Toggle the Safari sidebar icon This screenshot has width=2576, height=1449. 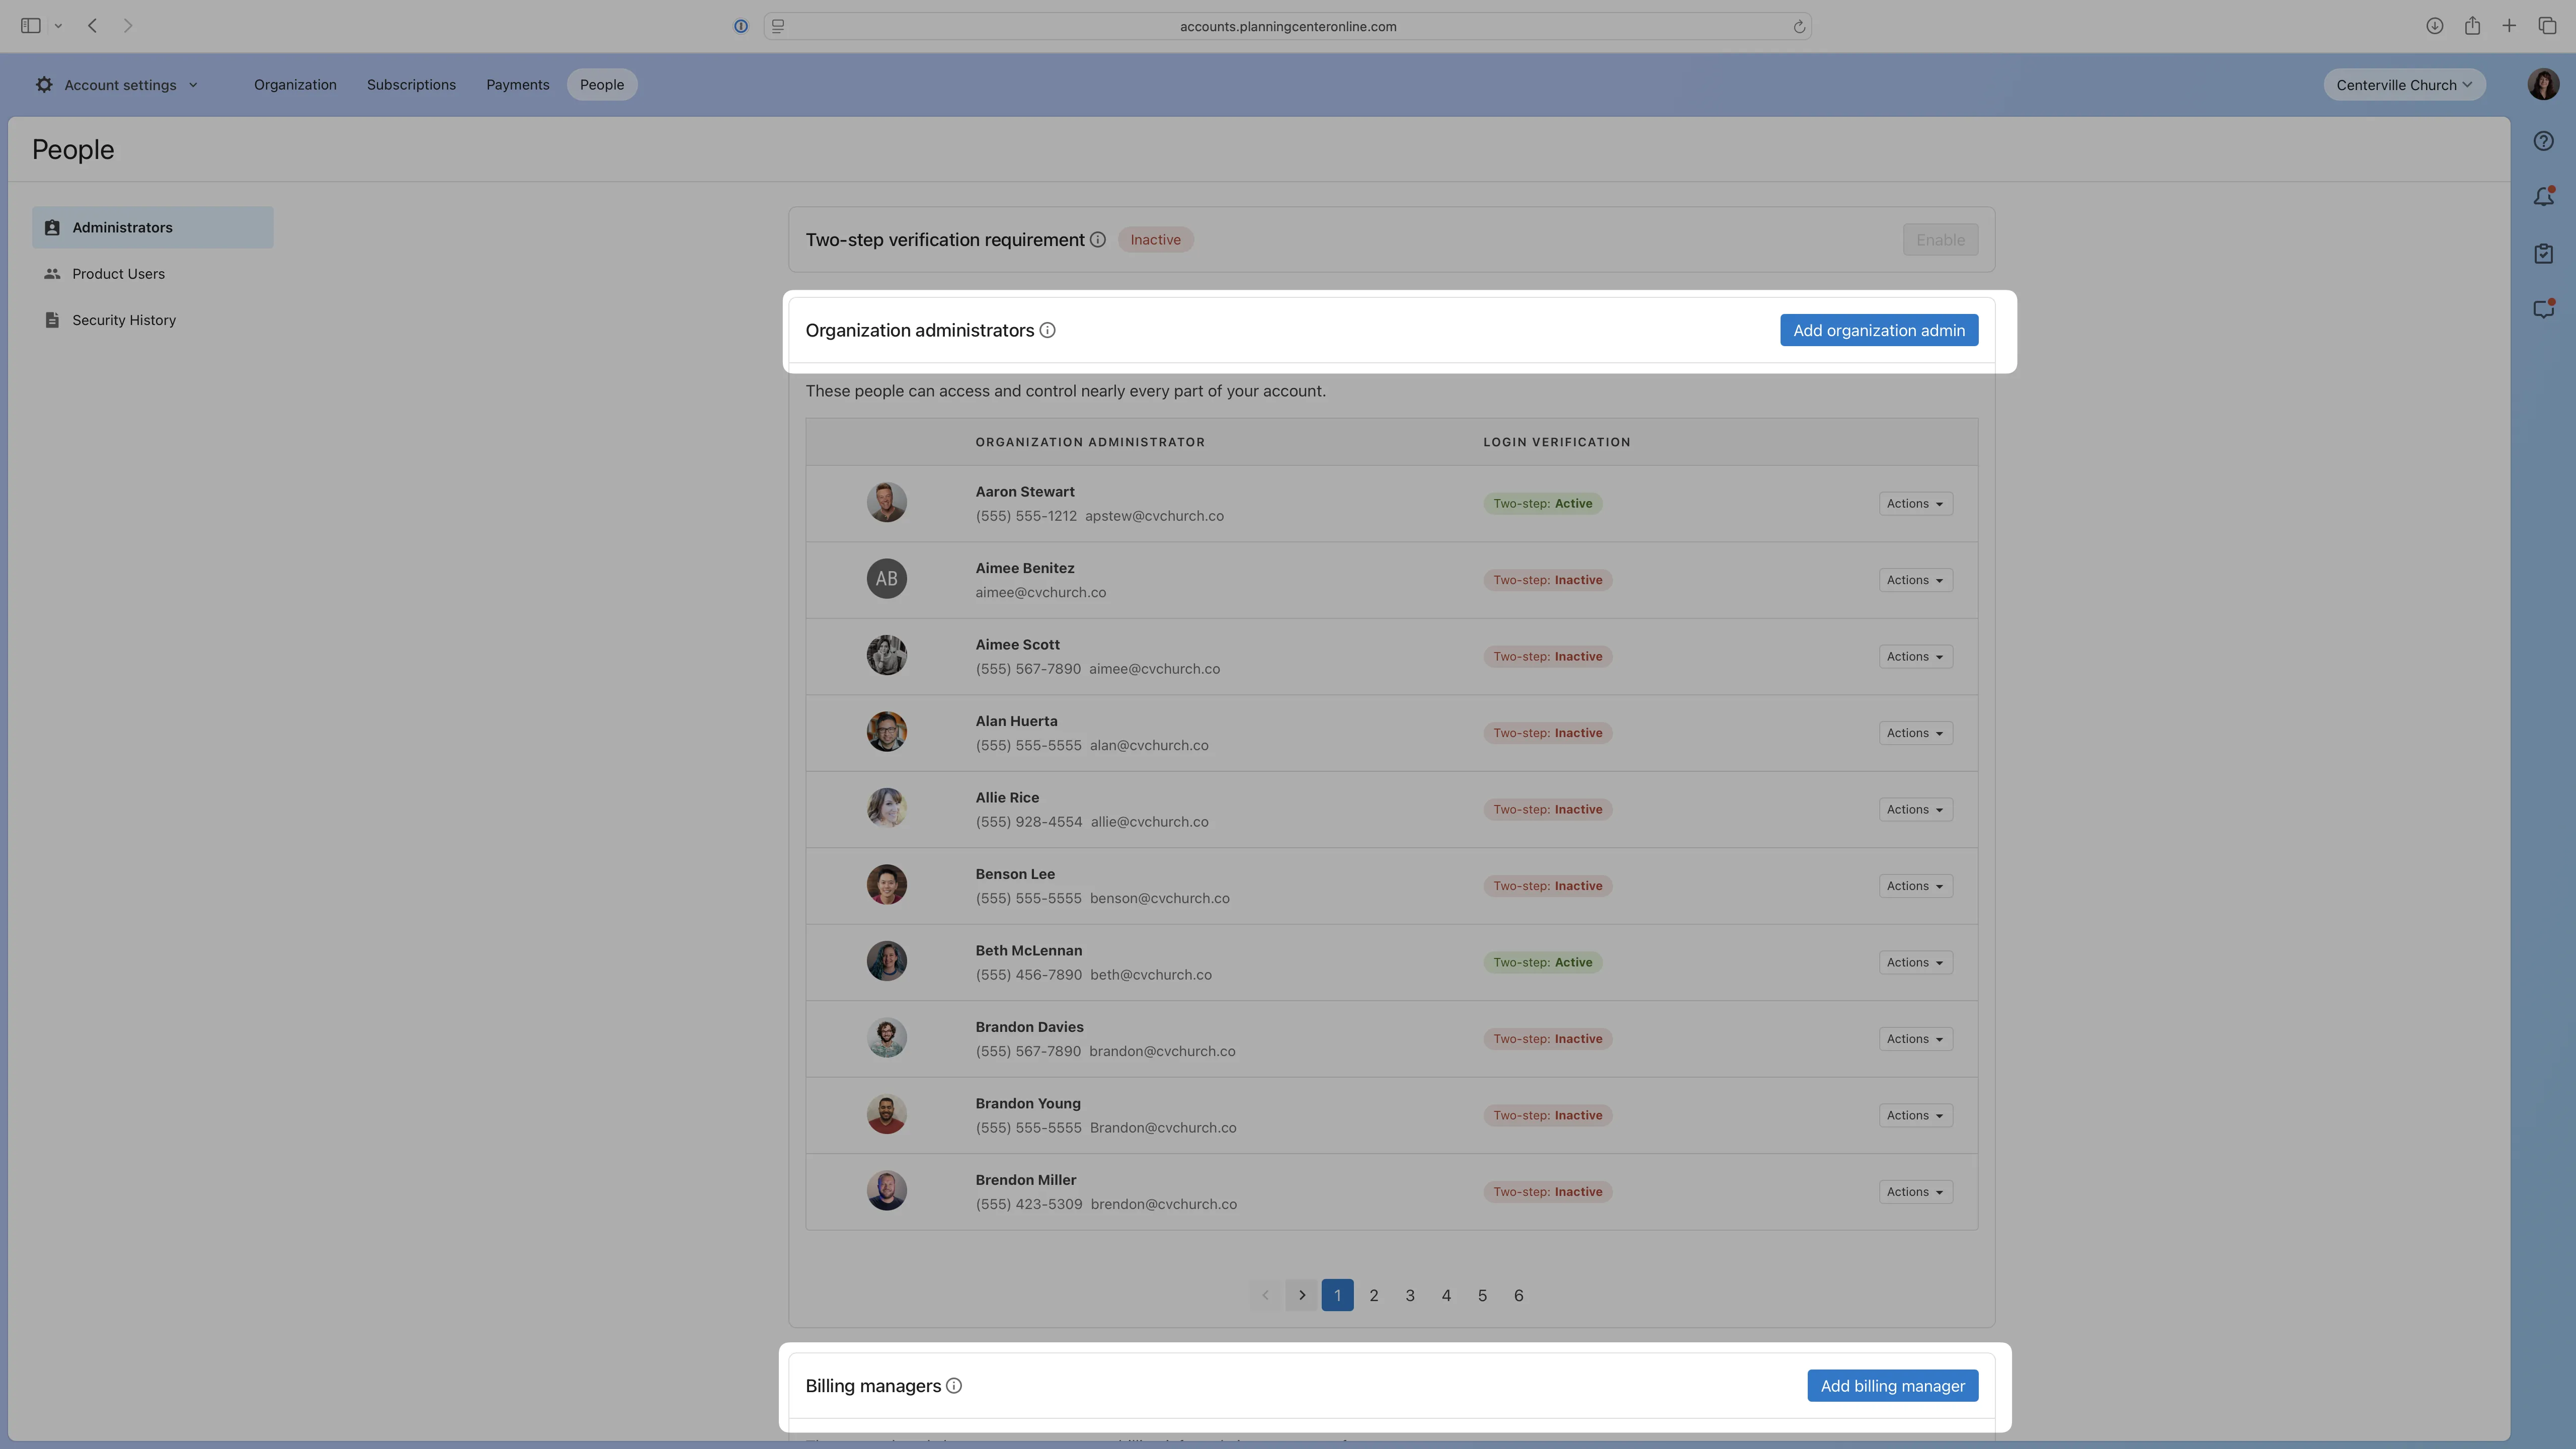(31, 26)
